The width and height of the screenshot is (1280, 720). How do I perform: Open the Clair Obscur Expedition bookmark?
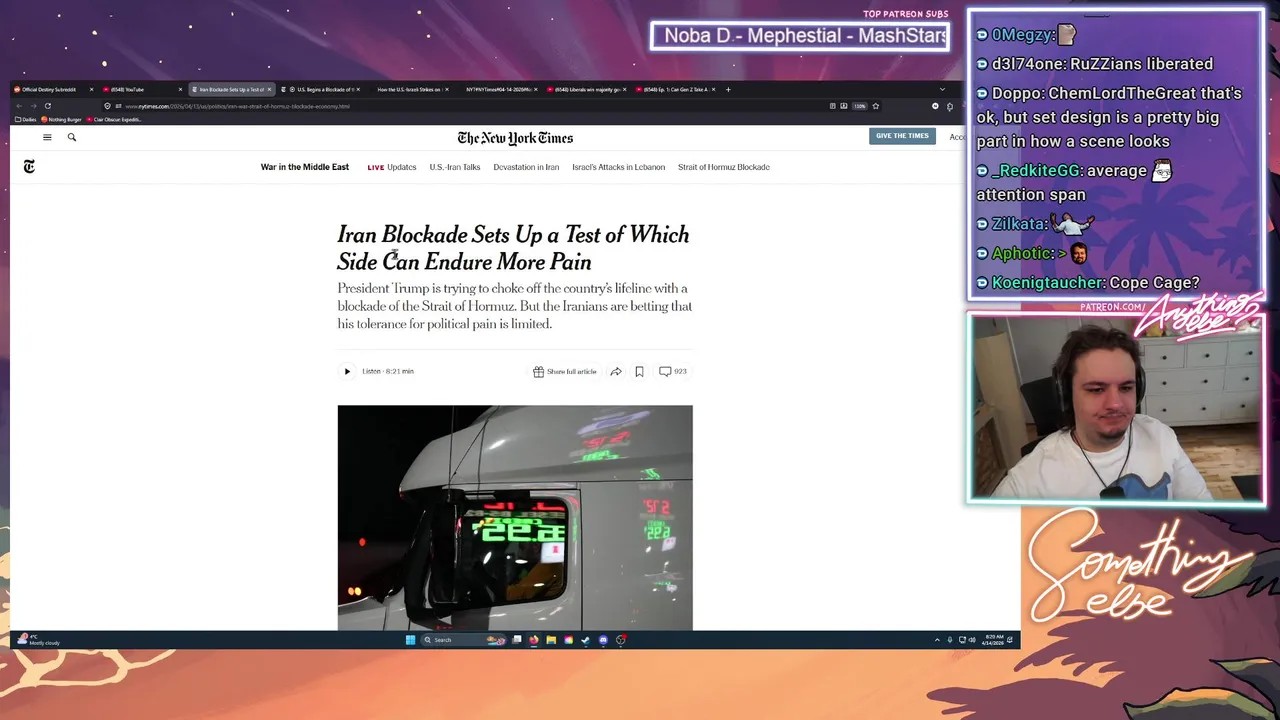114,119
